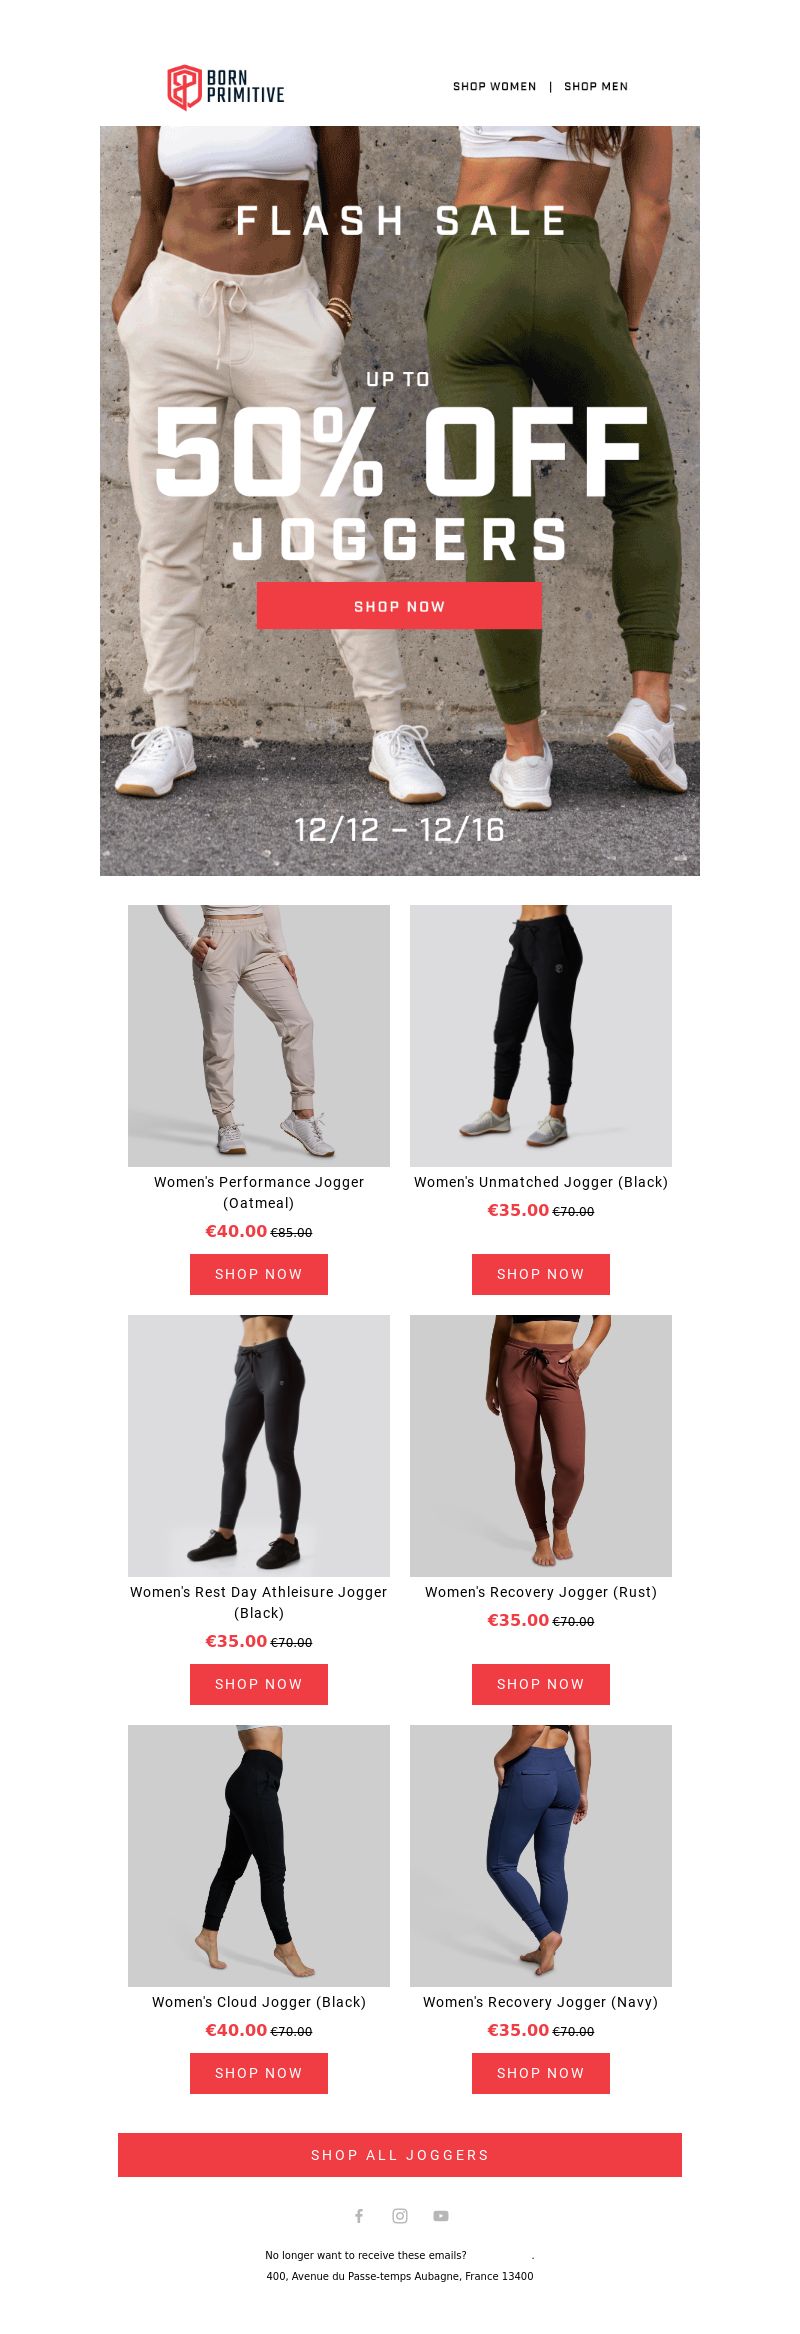Shop Now for Recovery Jogger Navy
Image resolution: width=800 pixels, height=2334 pixels.
(x=541, y=2073)
